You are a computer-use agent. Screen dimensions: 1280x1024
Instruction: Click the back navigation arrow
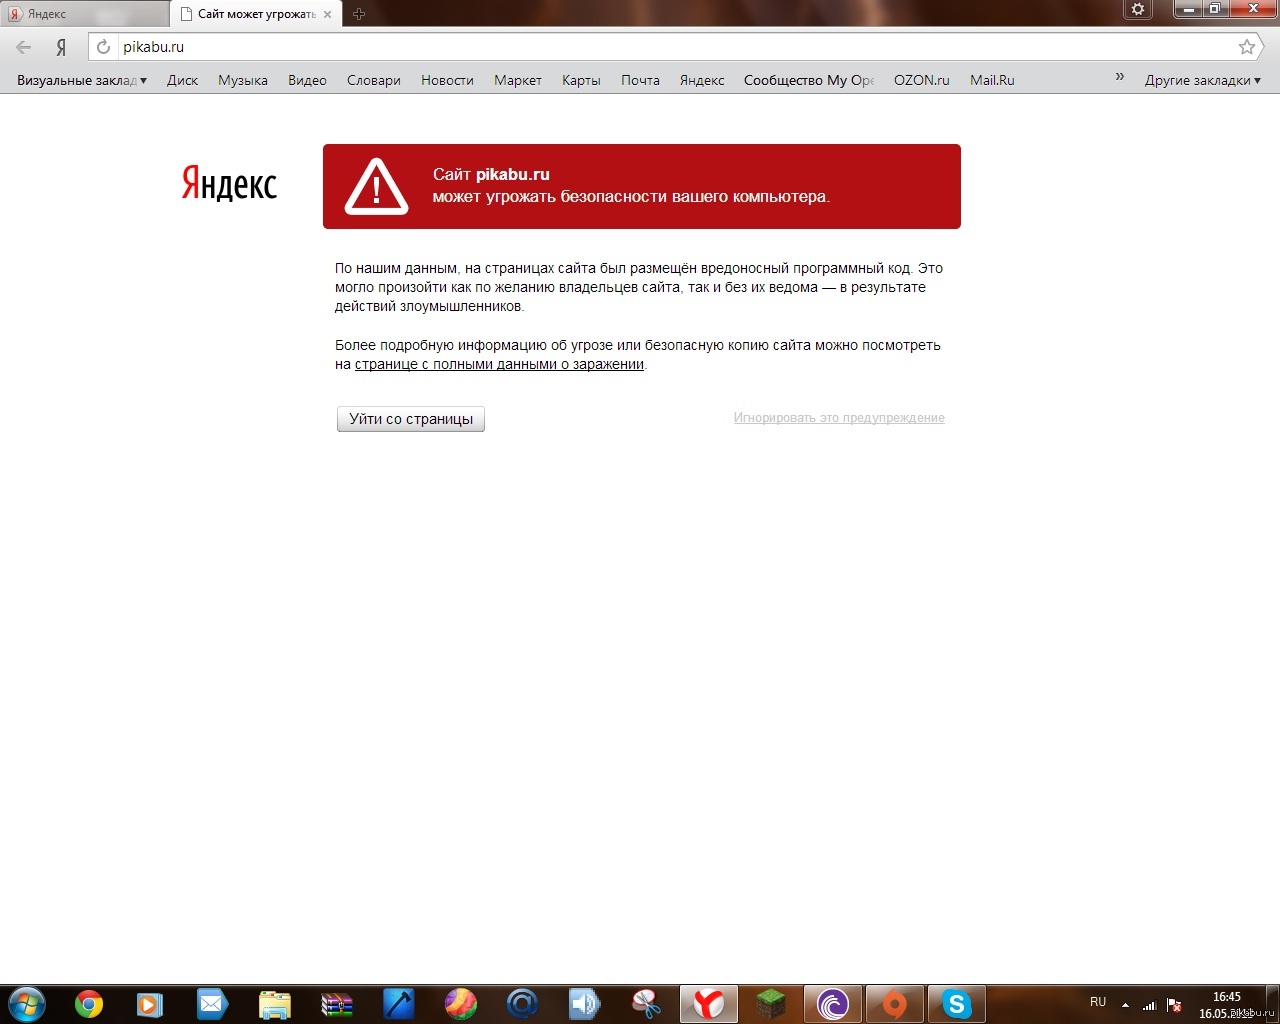point(24,47)
